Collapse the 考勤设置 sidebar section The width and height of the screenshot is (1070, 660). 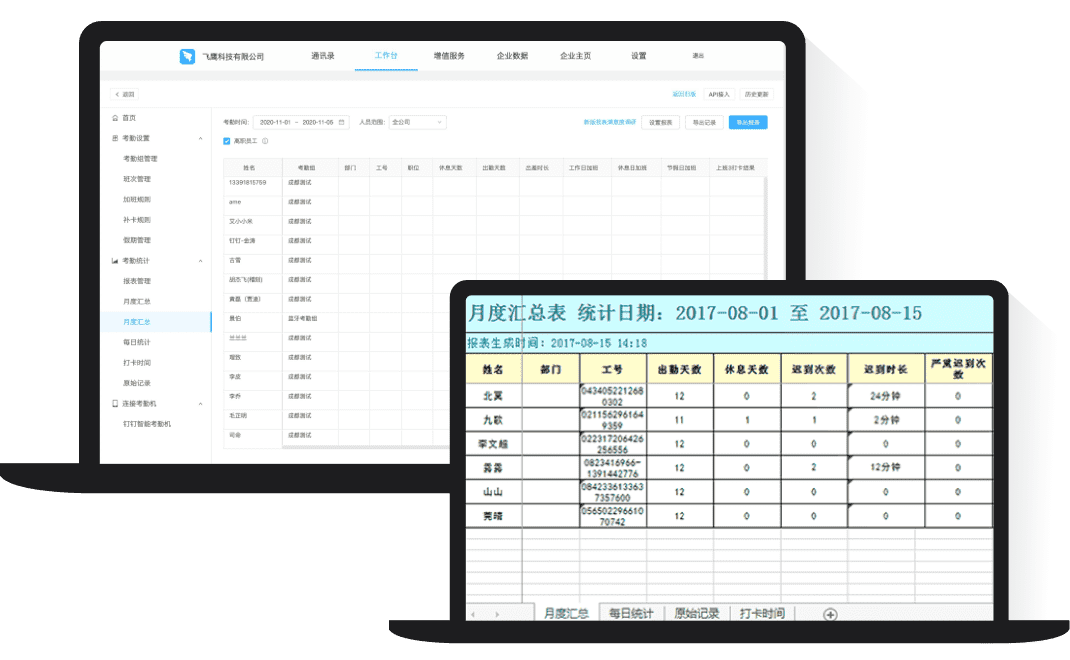tap(200, 138)
